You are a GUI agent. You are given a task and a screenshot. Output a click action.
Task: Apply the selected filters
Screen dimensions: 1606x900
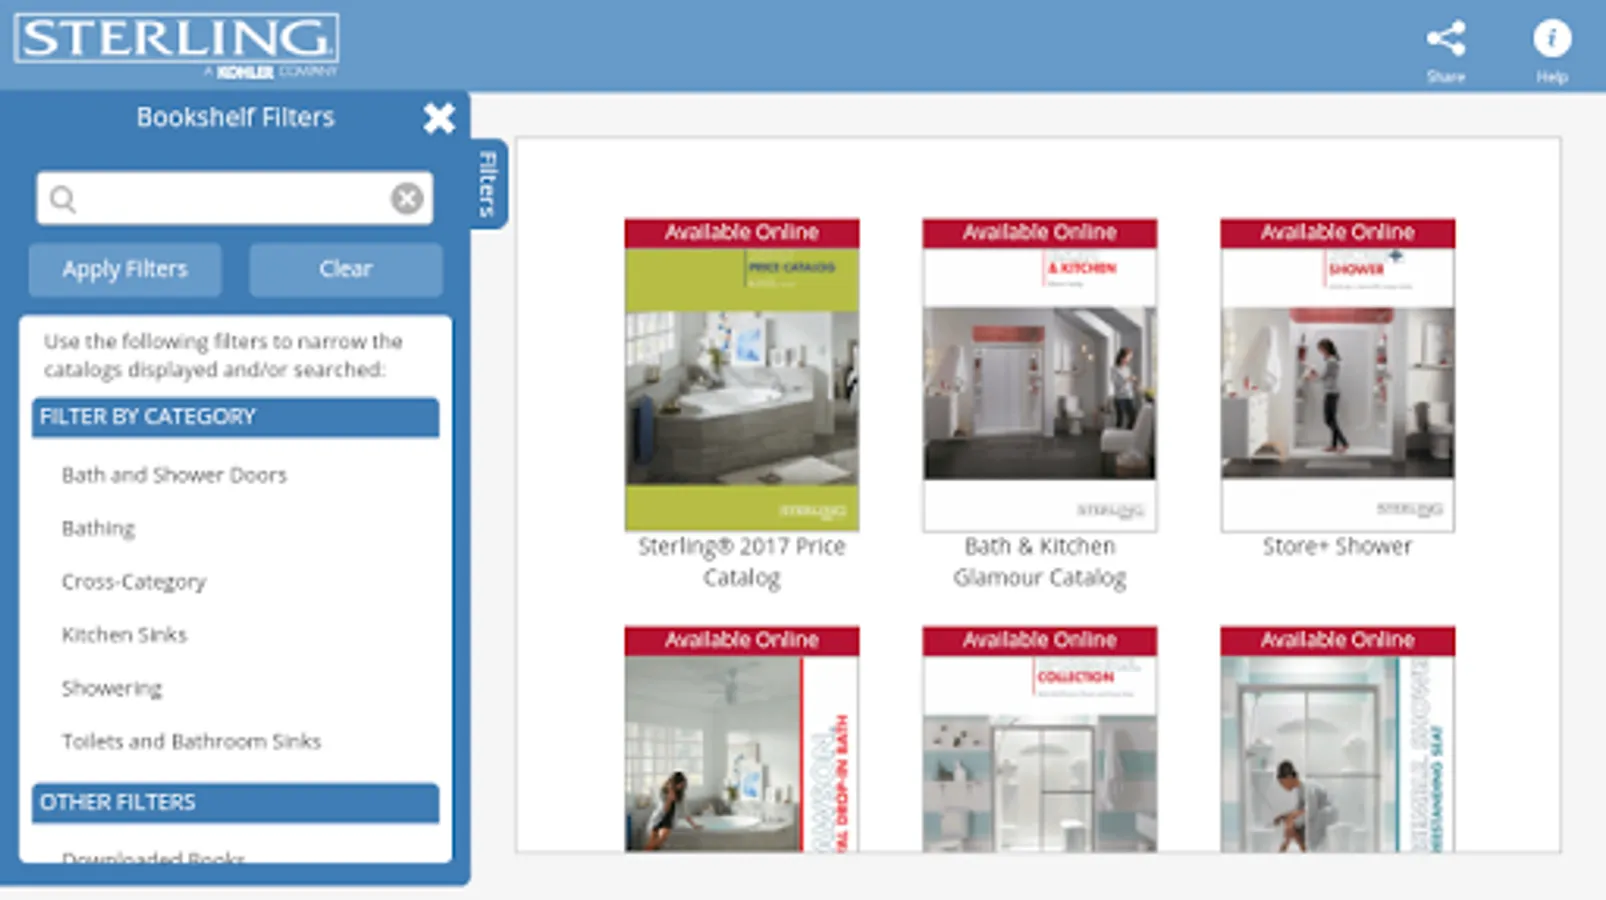tap(125, 269)
